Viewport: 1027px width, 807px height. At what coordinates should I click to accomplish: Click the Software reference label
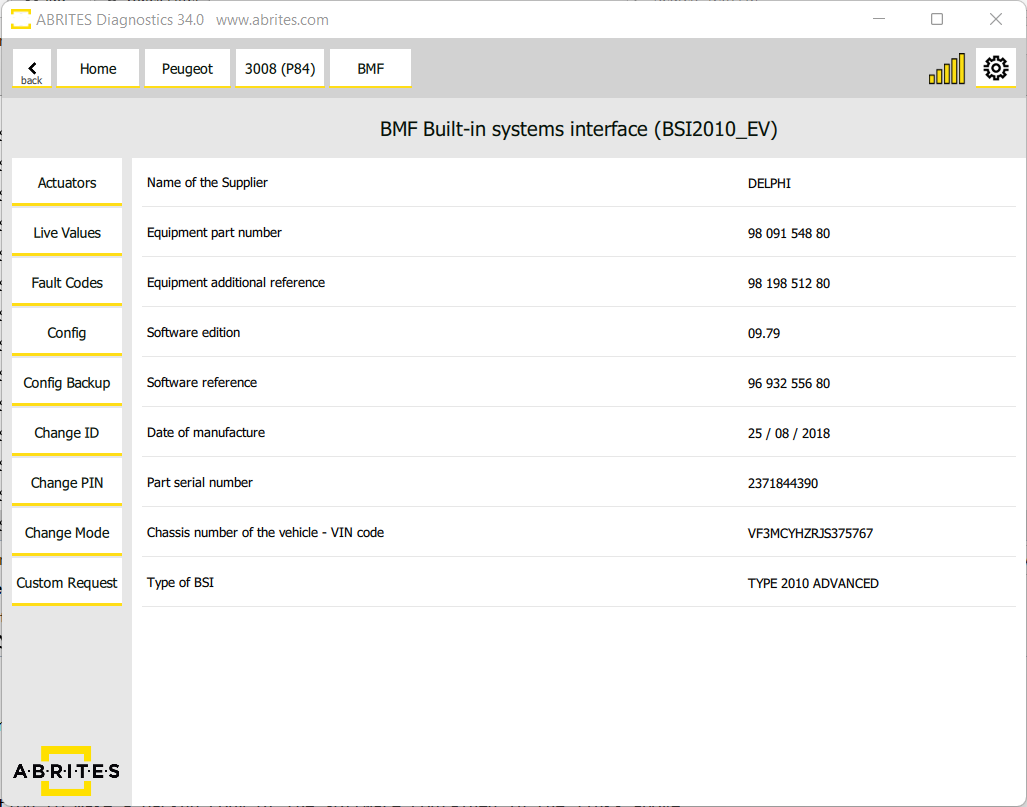[x=202, y=383]
